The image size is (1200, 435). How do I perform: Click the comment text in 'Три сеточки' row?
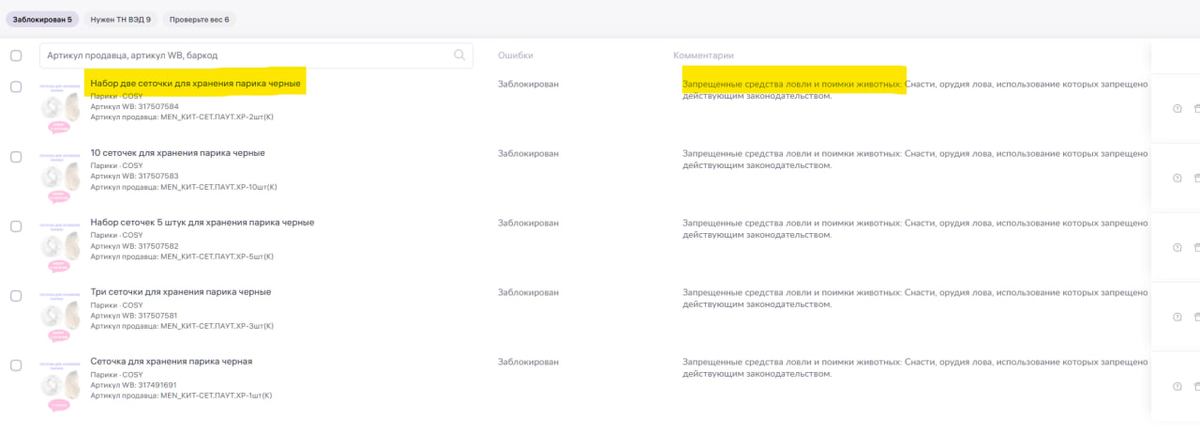coord(914,299)
